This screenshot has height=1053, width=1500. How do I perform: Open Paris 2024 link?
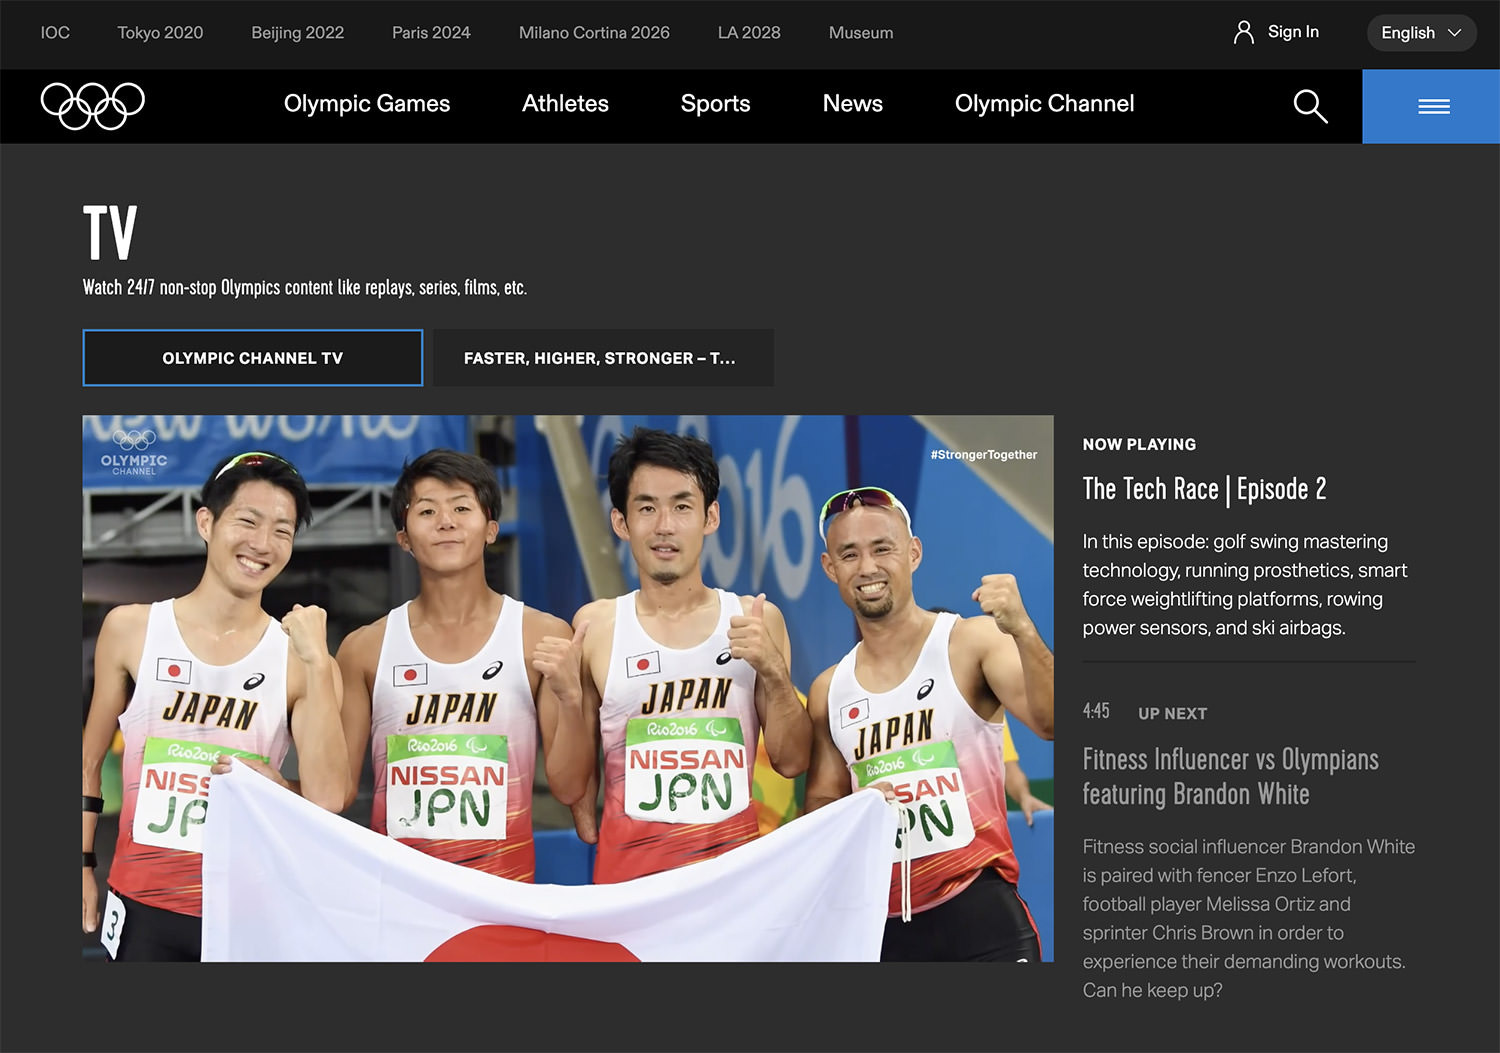pos(431,33)
